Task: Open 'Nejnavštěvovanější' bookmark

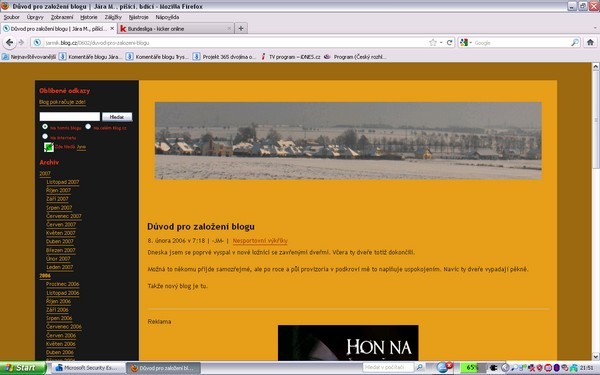Action: coord(29,57)
